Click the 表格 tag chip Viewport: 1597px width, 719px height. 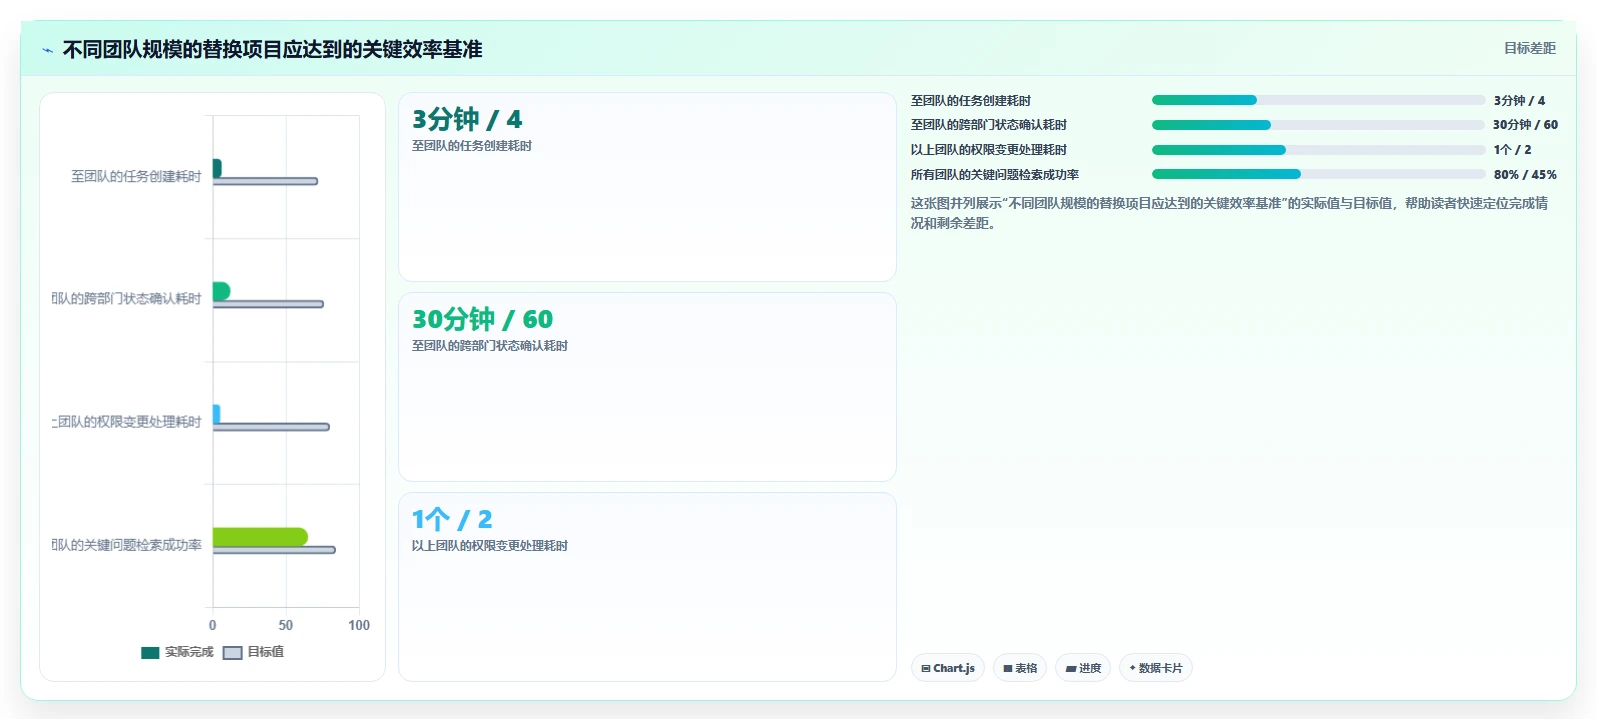pos(1020,668)
